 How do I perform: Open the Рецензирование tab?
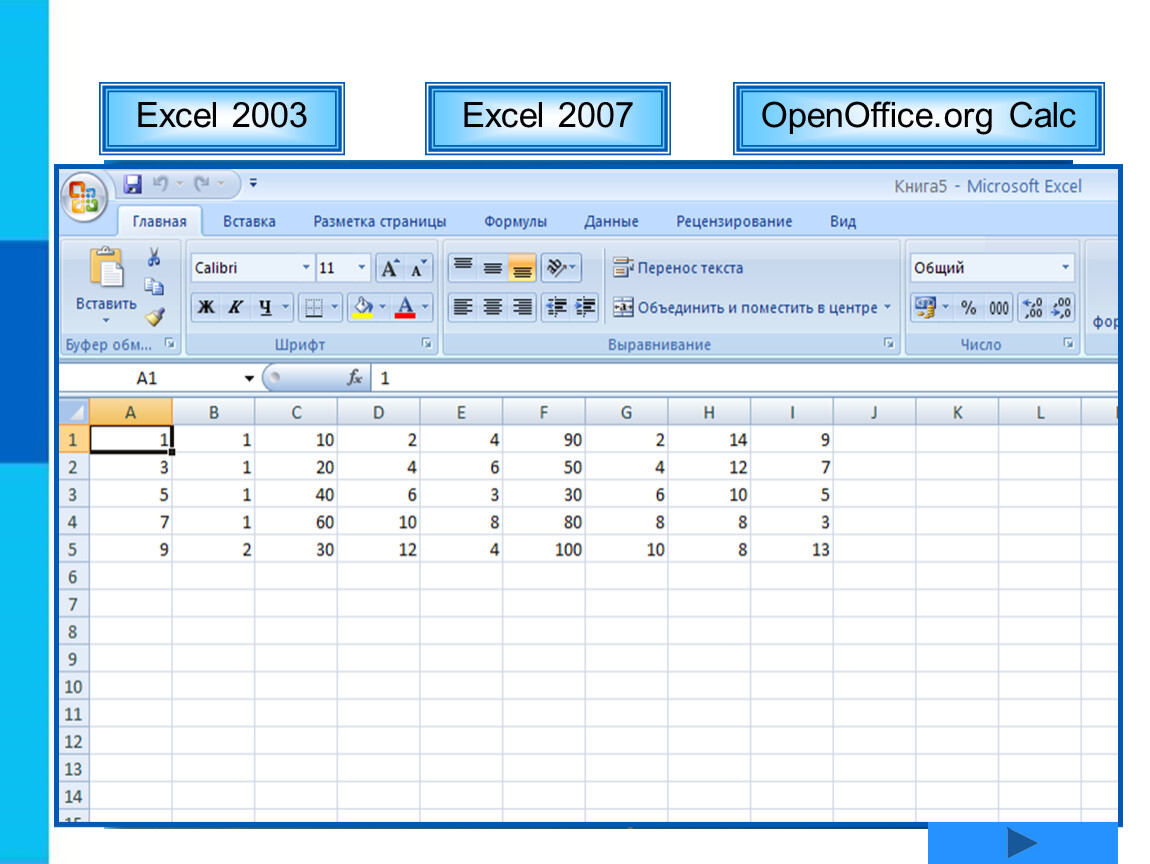point(734,222)
